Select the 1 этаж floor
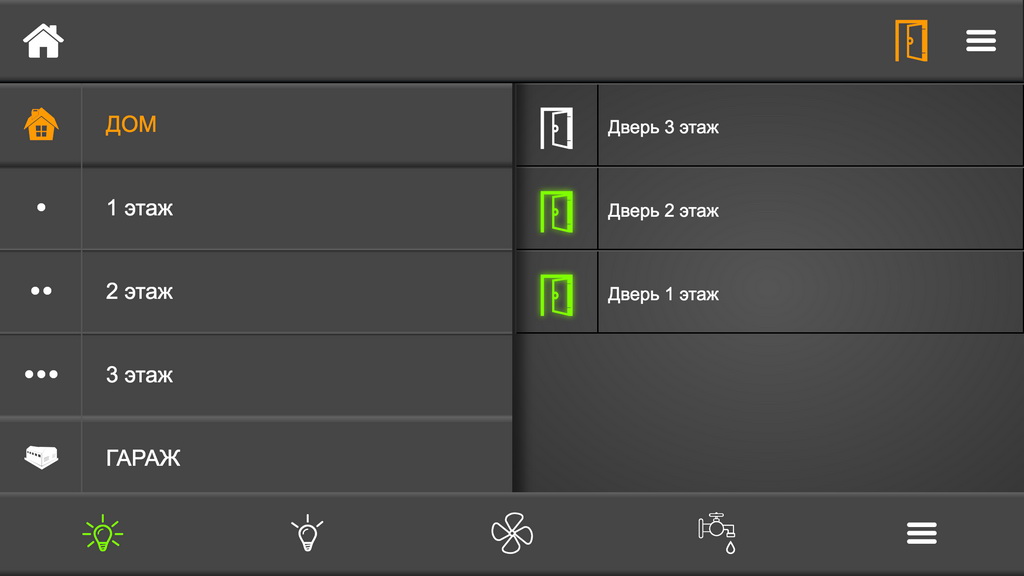This screenshot has width=1024, height=576. (256, 208)
